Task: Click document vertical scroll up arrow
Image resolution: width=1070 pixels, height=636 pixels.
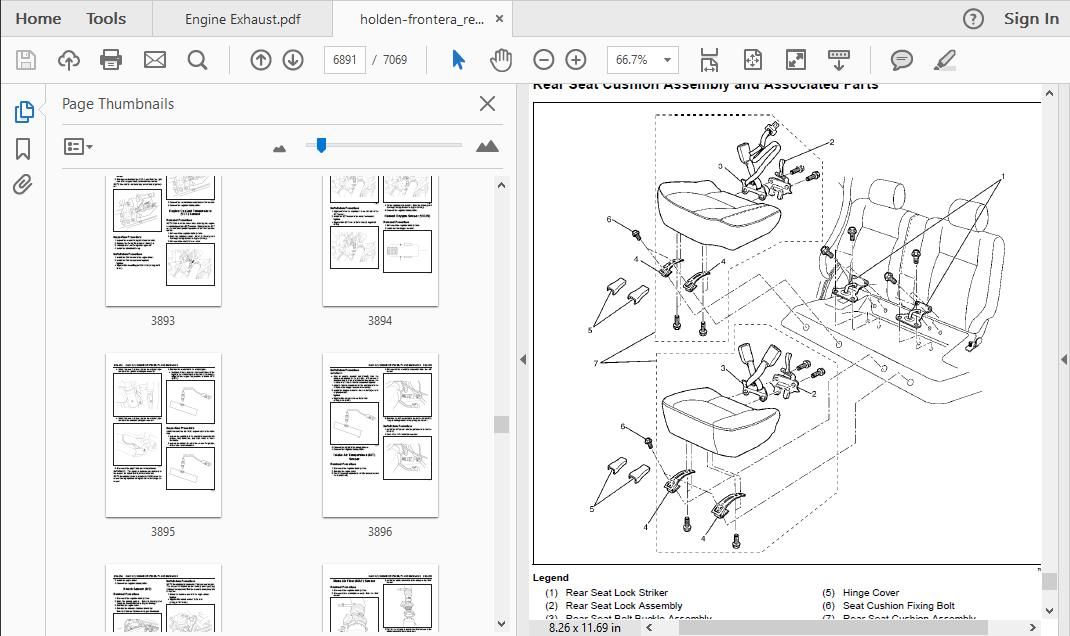Action: point(1050,93)
